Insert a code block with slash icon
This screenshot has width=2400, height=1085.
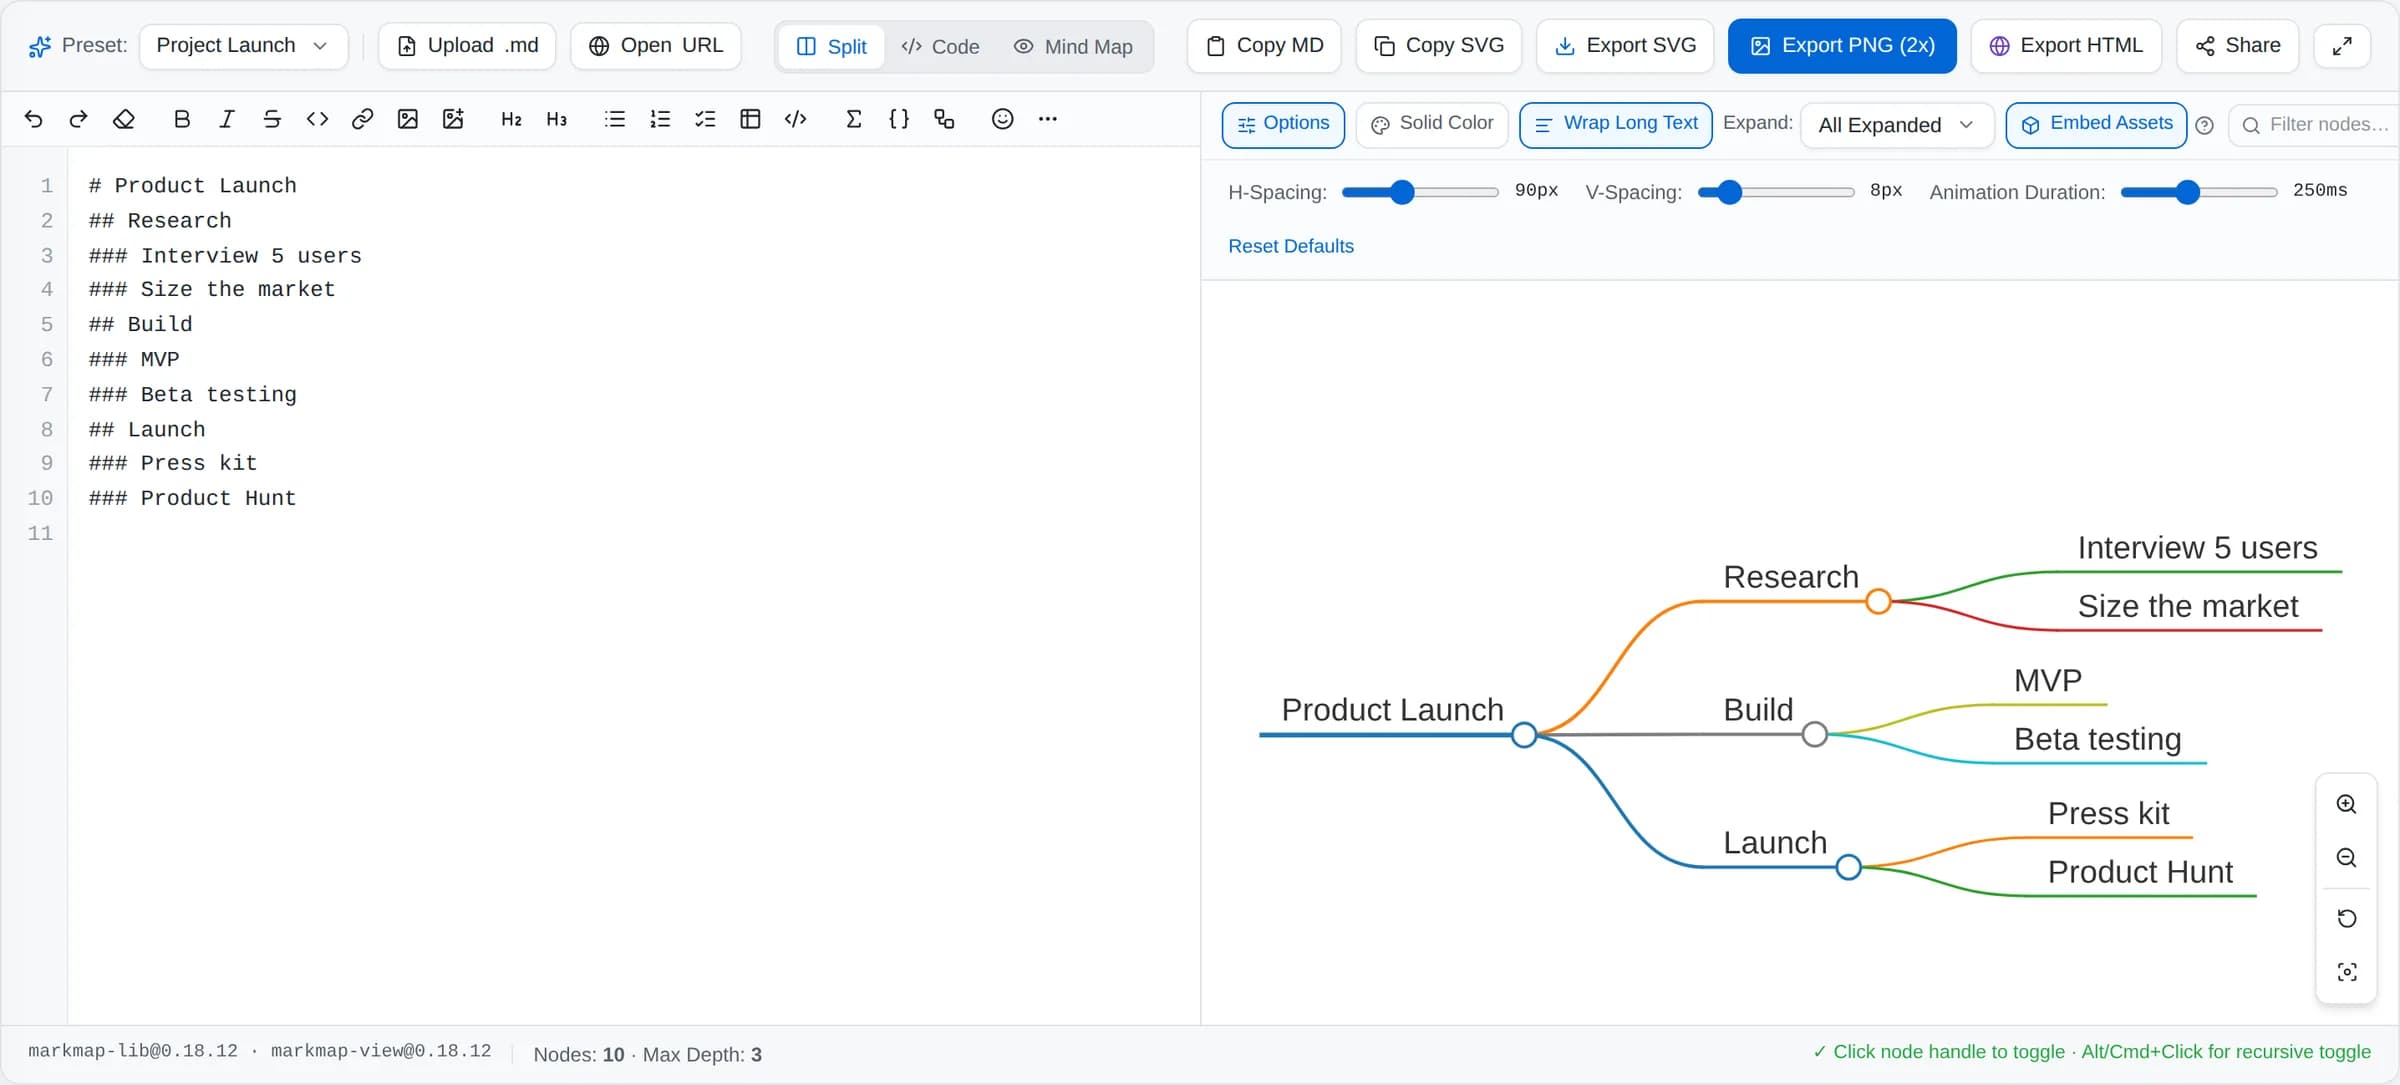796,119
